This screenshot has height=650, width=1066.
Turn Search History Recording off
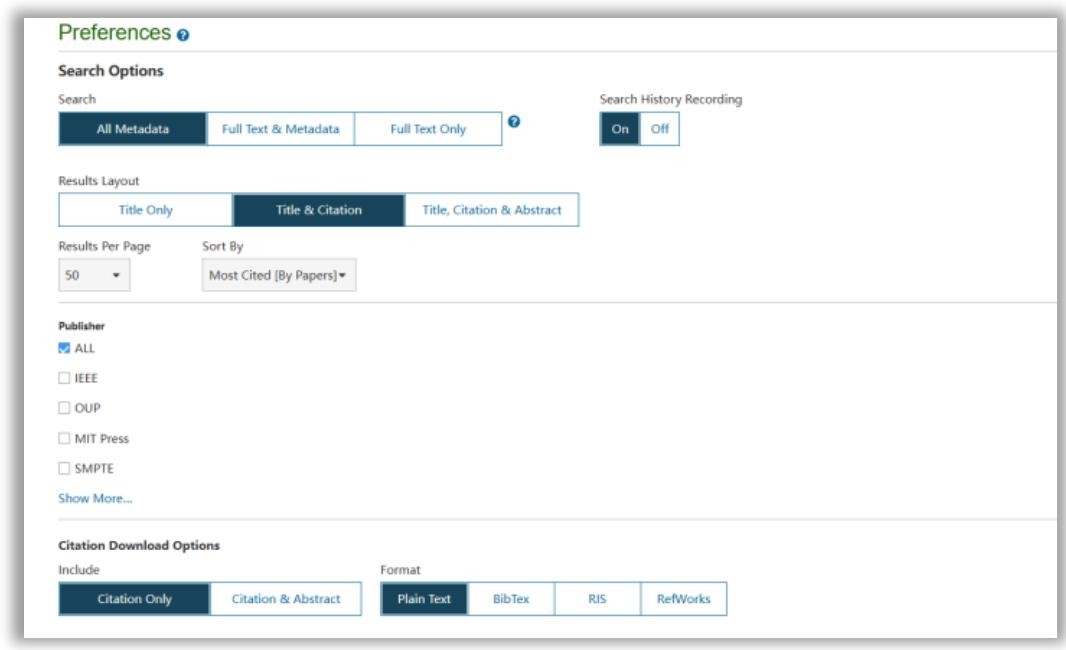pyautogui.click(x=659, y=129)
